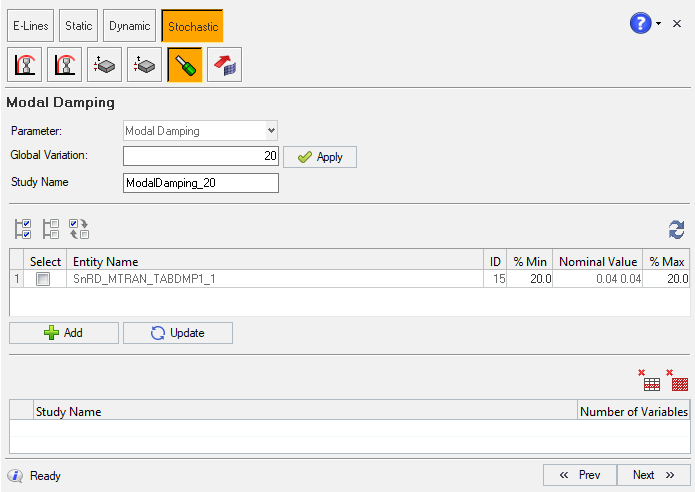The height and width of the screenshot is (492, 695).
Task: Click the % Max column header
Action: coord(666,262)
